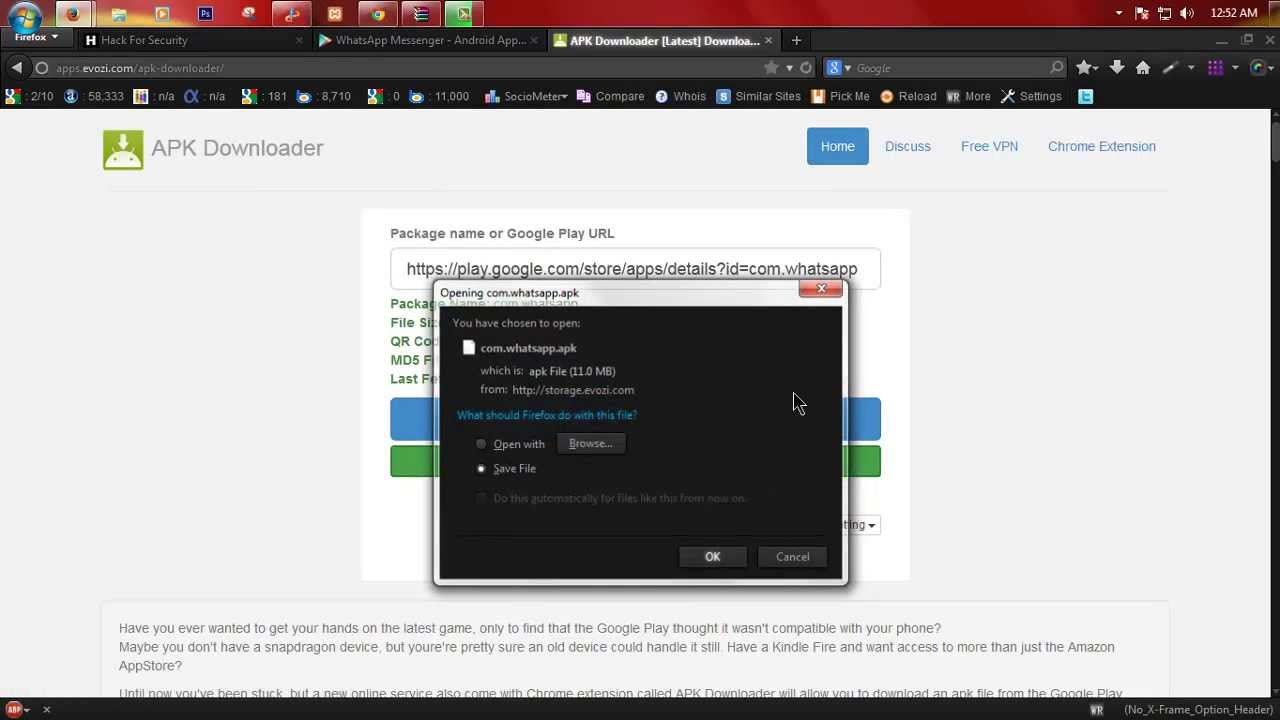The height and width of the screenshot is (720, 1280).
Task: Click the Adblock Plus status icon
Action: pos(14,710)
